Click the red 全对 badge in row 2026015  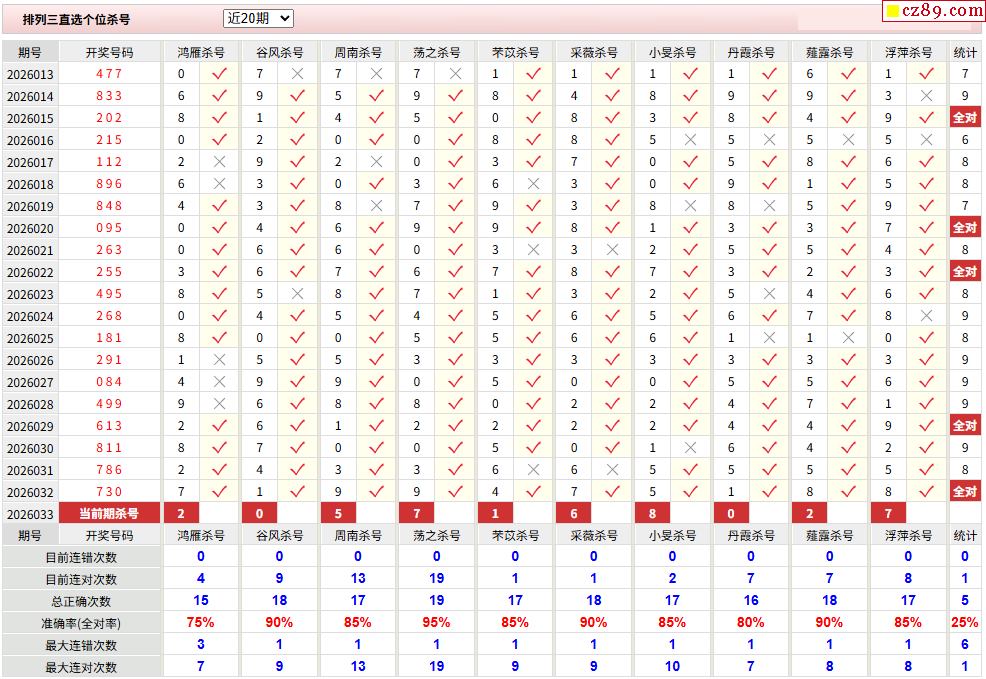(964, 118)
